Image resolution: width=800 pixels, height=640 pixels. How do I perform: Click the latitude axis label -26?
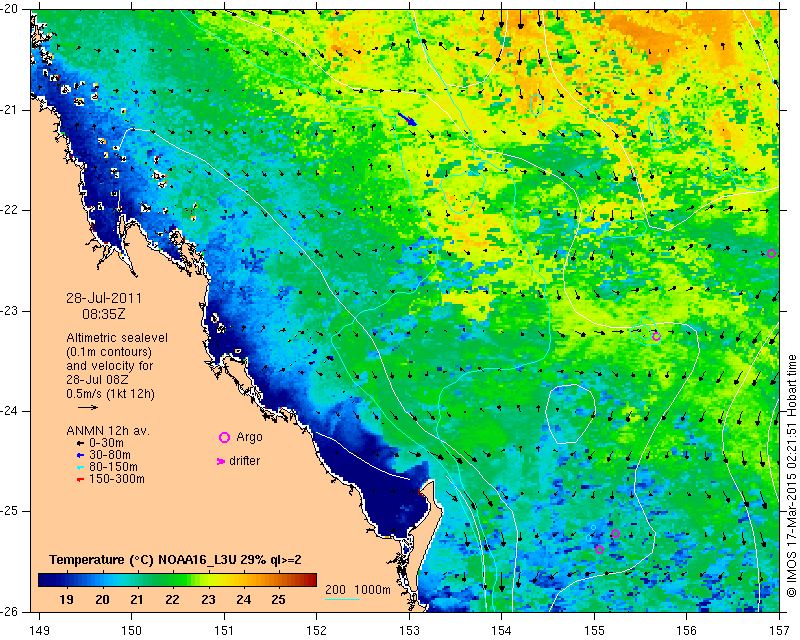[x=11, y=611]
